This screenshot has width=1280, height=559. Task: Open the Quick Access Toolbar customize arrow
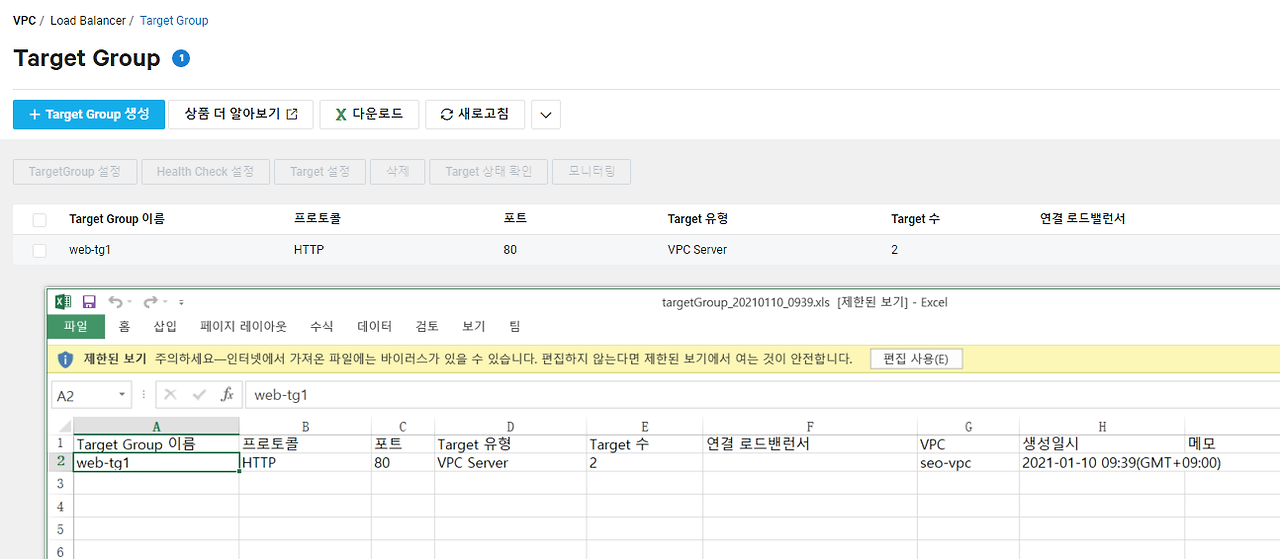pos(181,302)
